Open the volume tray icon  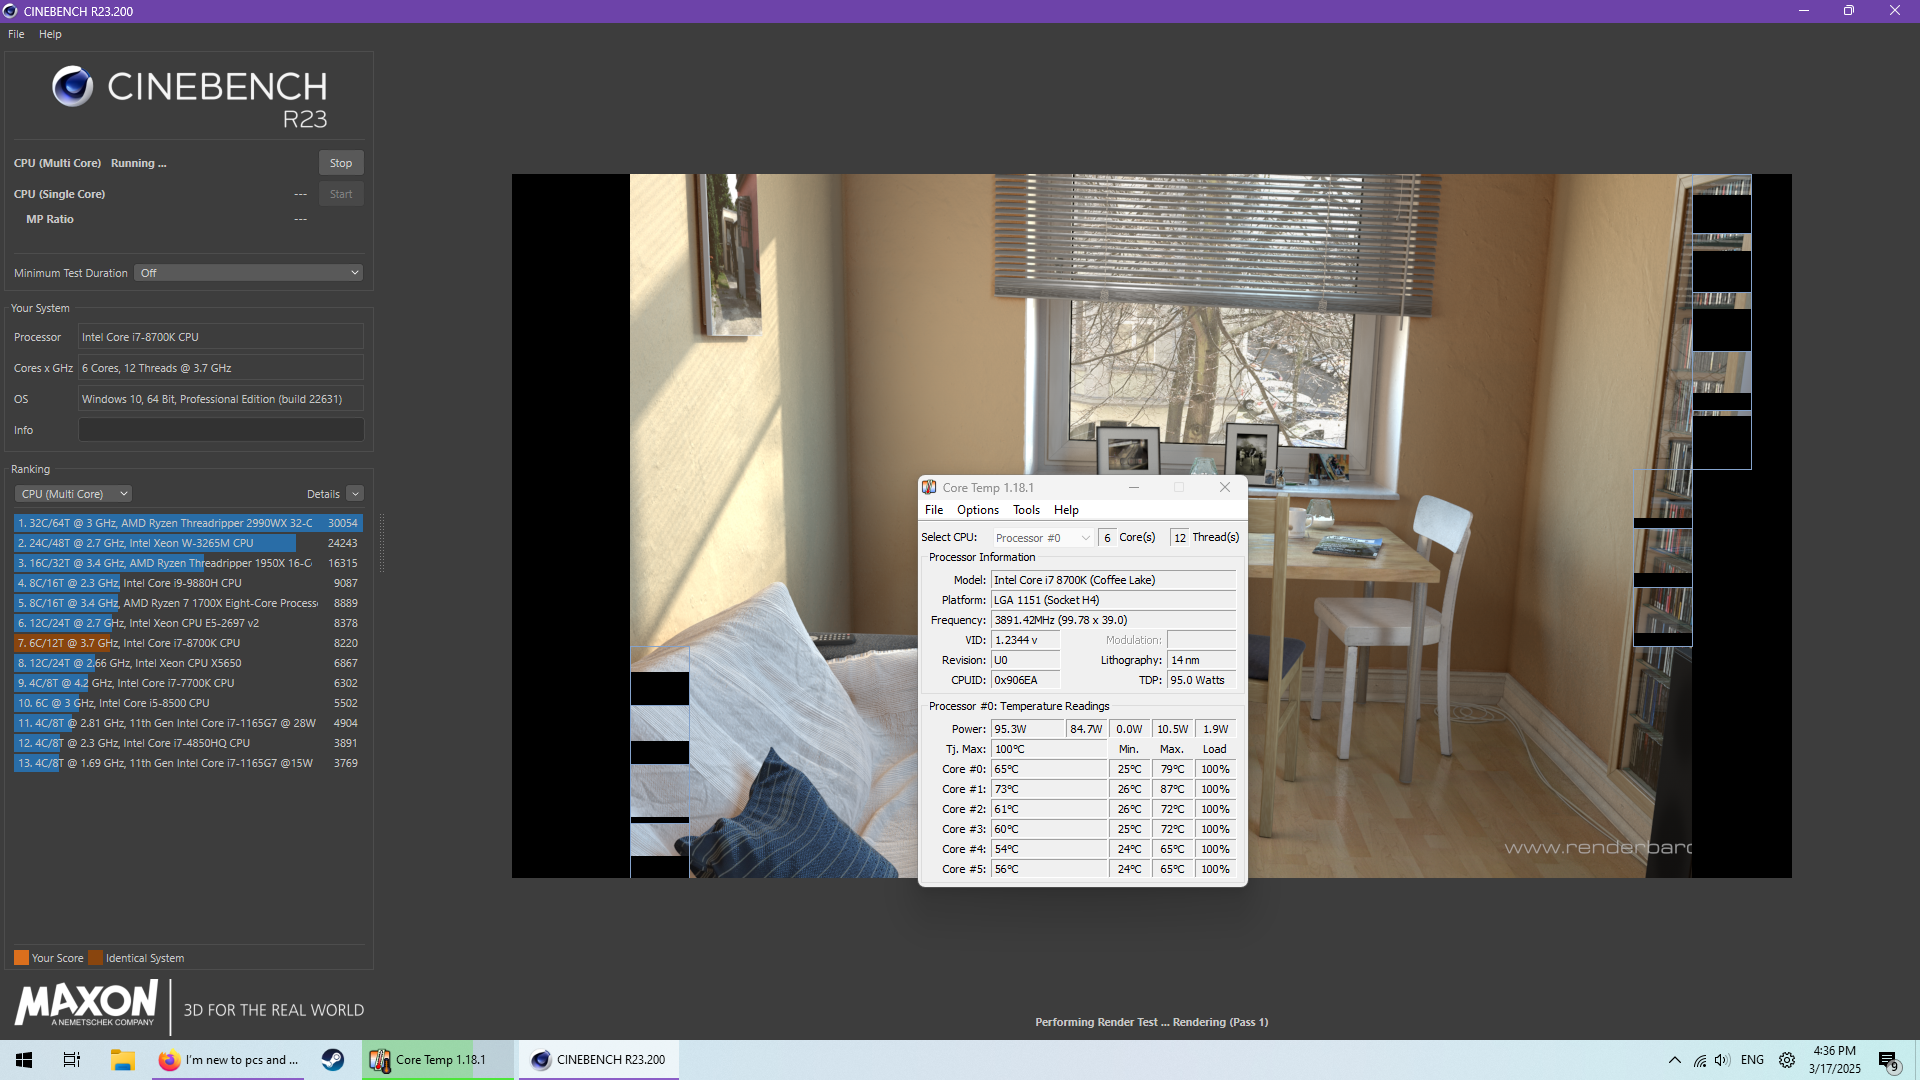pos(1721,1060)
